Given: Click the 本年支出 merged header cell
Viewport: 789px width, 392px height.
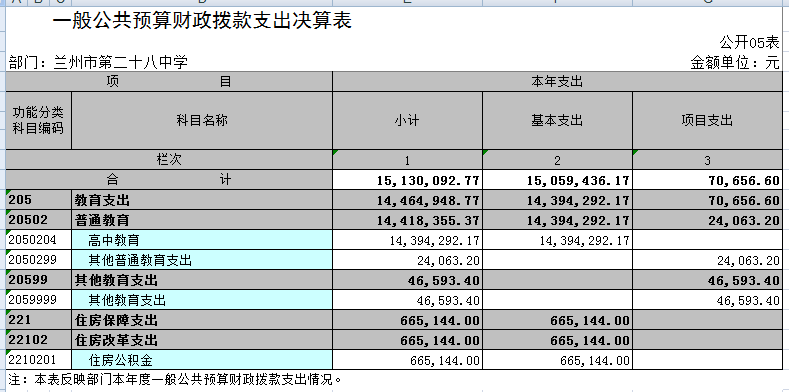Looking at the screenshot, I should tap(557, 82).
